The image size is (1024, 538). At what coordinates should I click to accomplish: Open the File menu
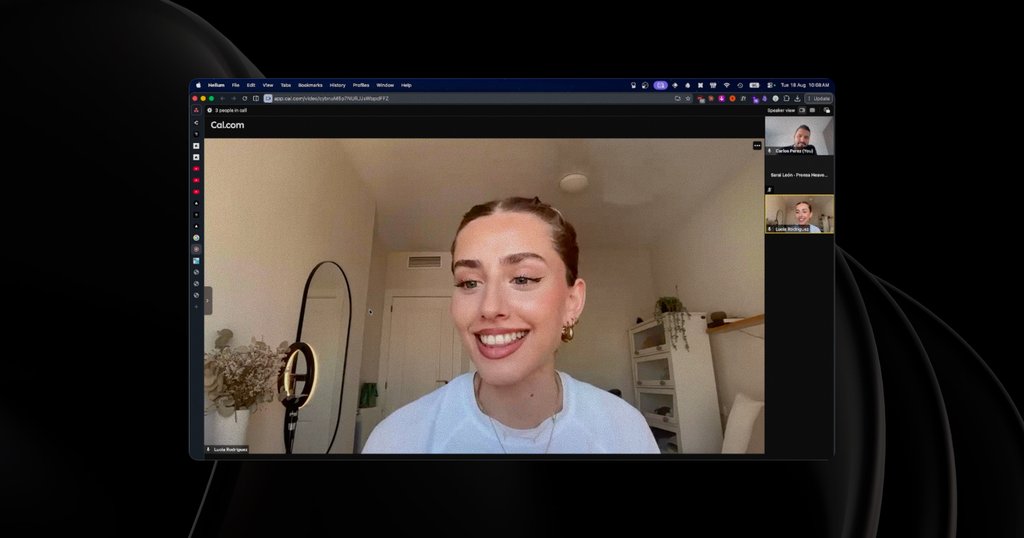[x=236, y=85]
